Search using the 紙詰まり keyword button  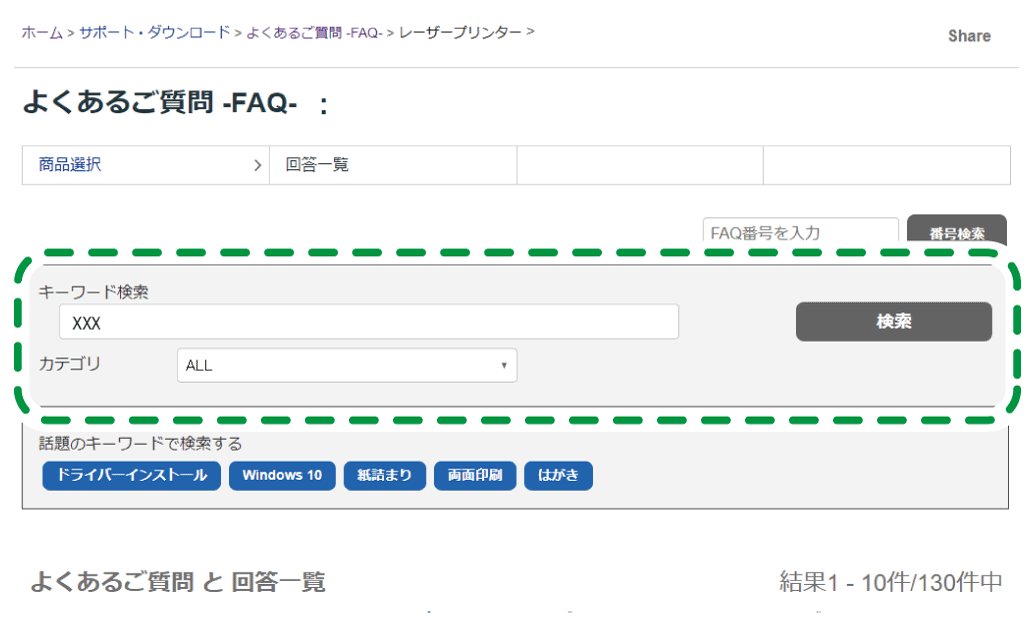click(x=384, y=475)
